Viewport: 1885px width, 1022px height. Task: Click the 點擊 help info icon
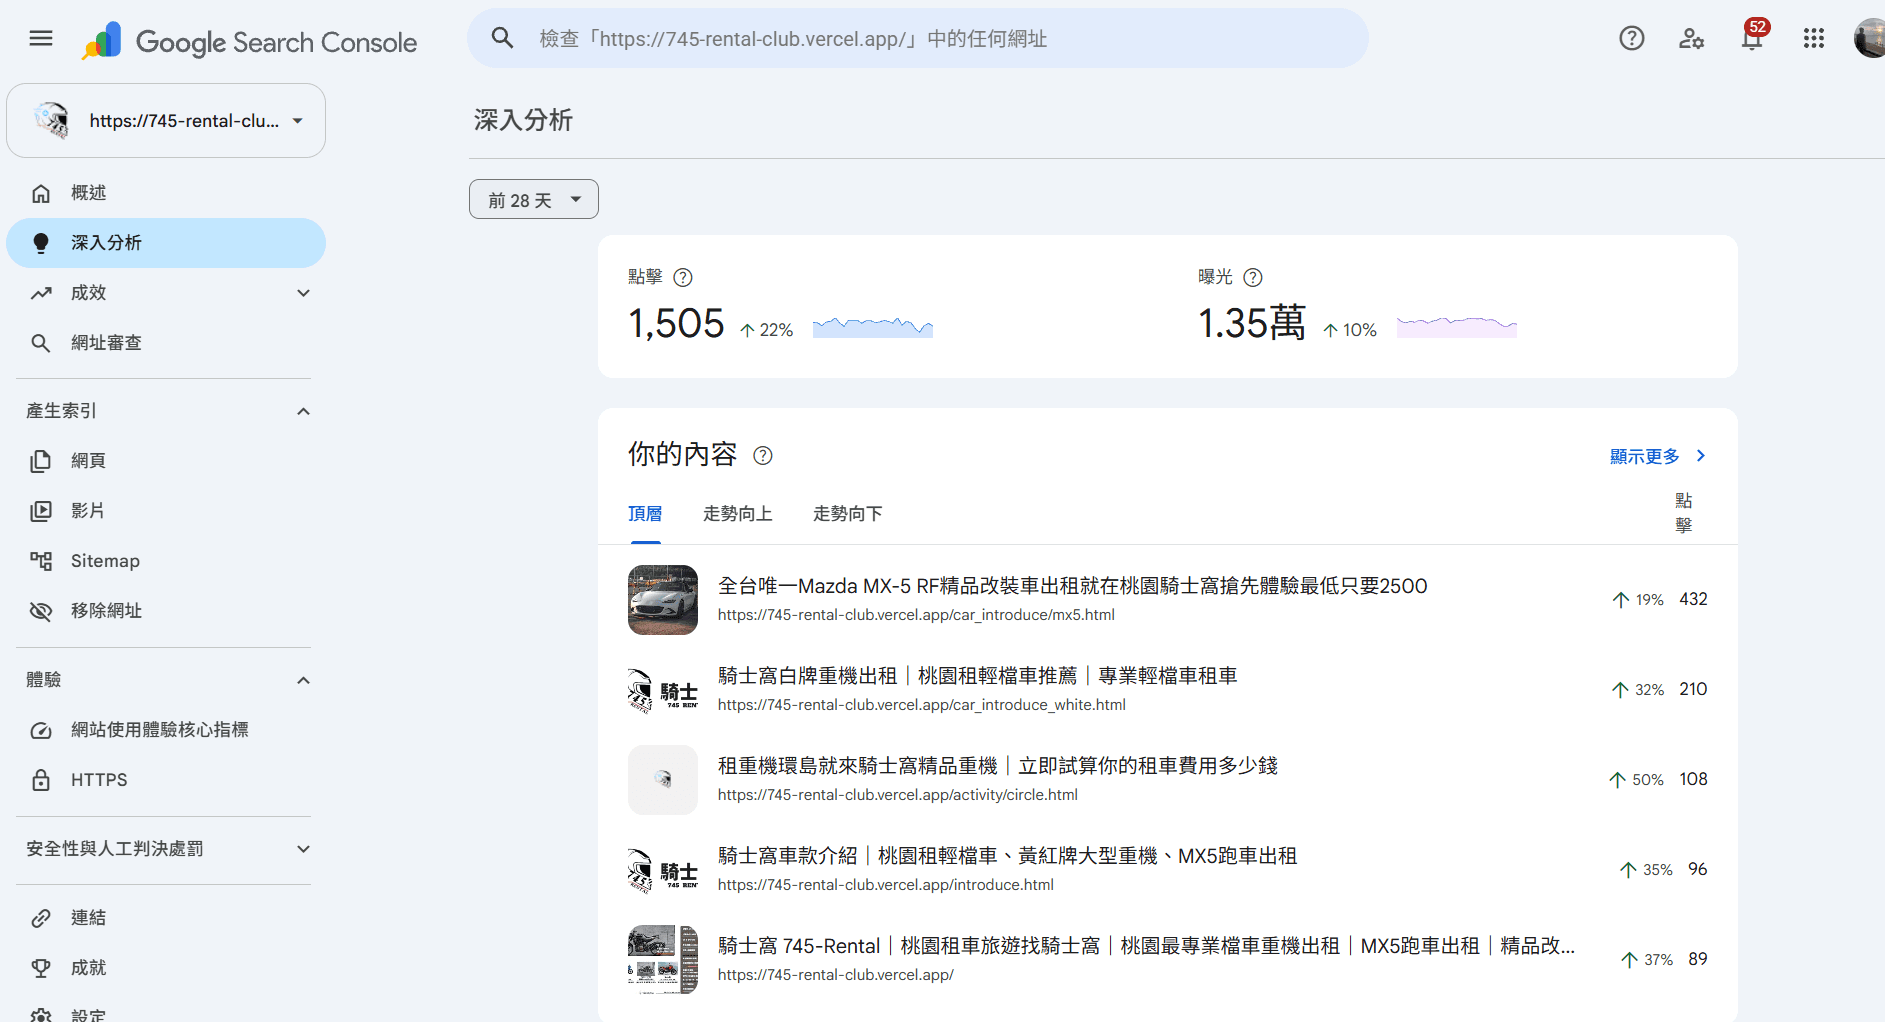[683, 278]
